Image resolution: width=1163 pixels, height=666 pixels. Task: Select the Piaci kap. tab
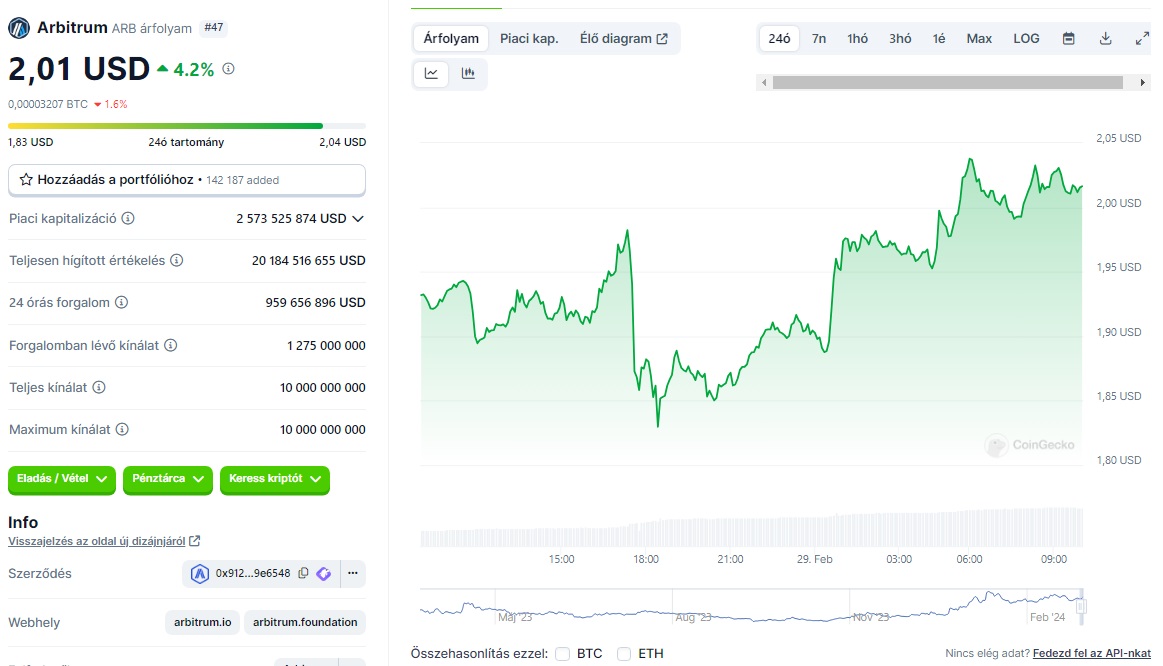[x=529, y=39]
